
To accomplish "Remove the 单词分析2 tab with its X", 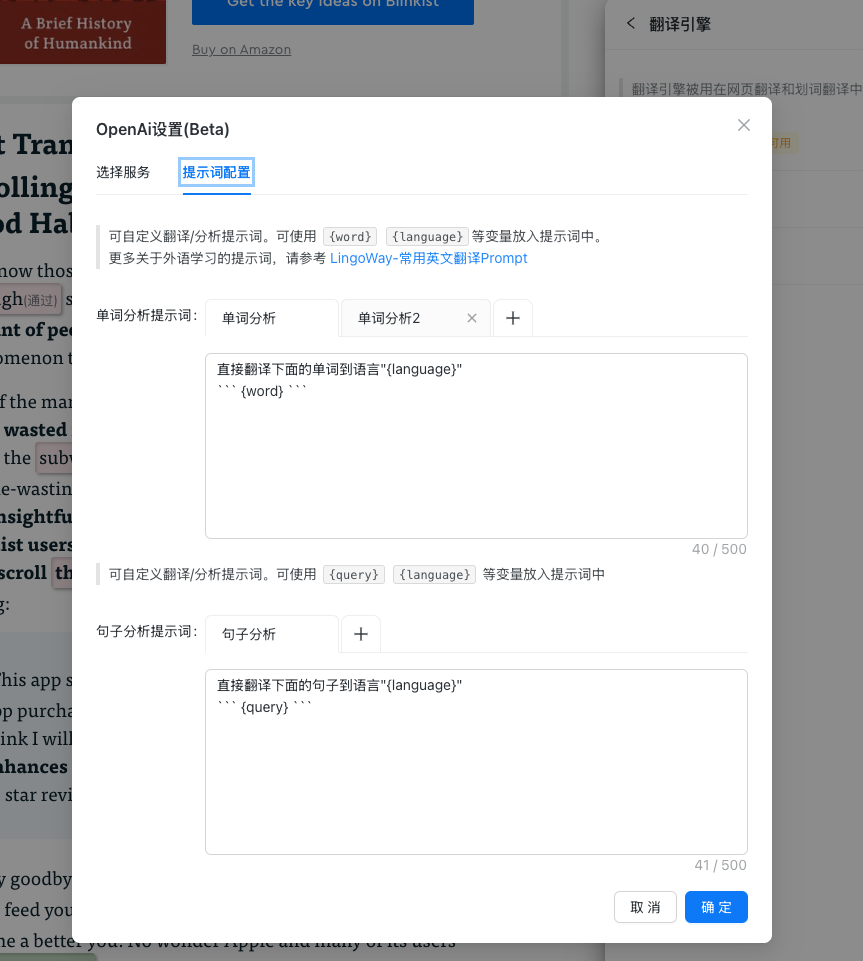I will 472,318.
